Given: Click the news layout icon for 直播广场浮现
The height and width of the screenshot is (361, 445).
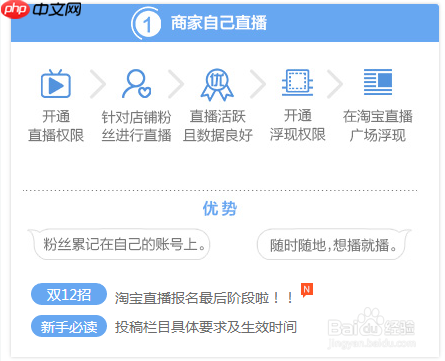Looking at the screenshot, I should [378, 82].
